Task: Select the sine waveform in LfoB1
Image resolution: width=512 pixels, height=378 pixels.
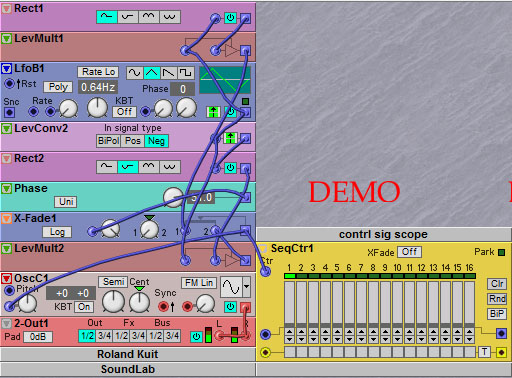Action: (x=135, y=72)
